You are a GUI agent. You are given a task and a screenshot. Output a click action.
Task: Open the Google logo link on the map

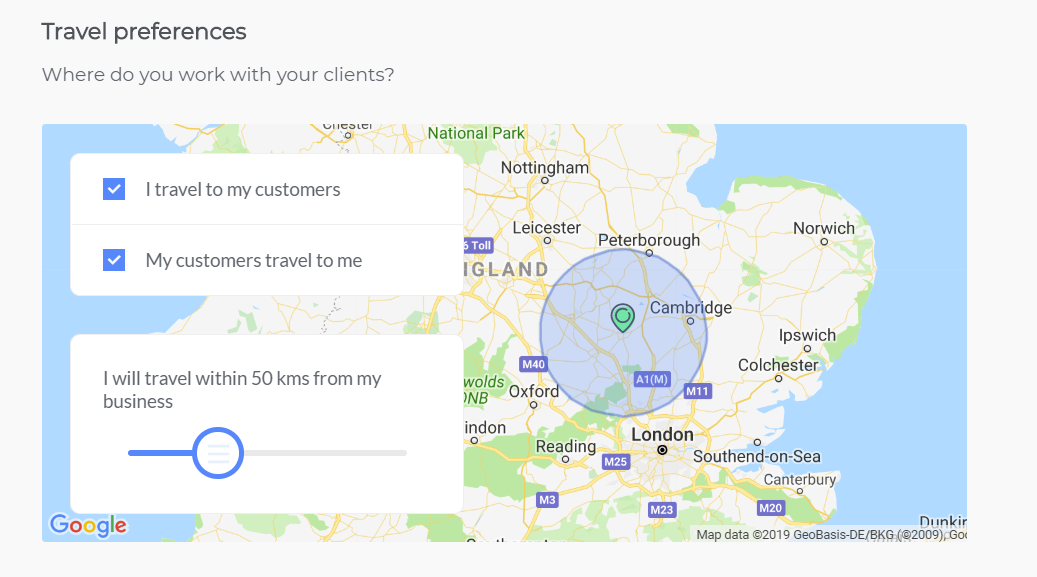[88, 525]
